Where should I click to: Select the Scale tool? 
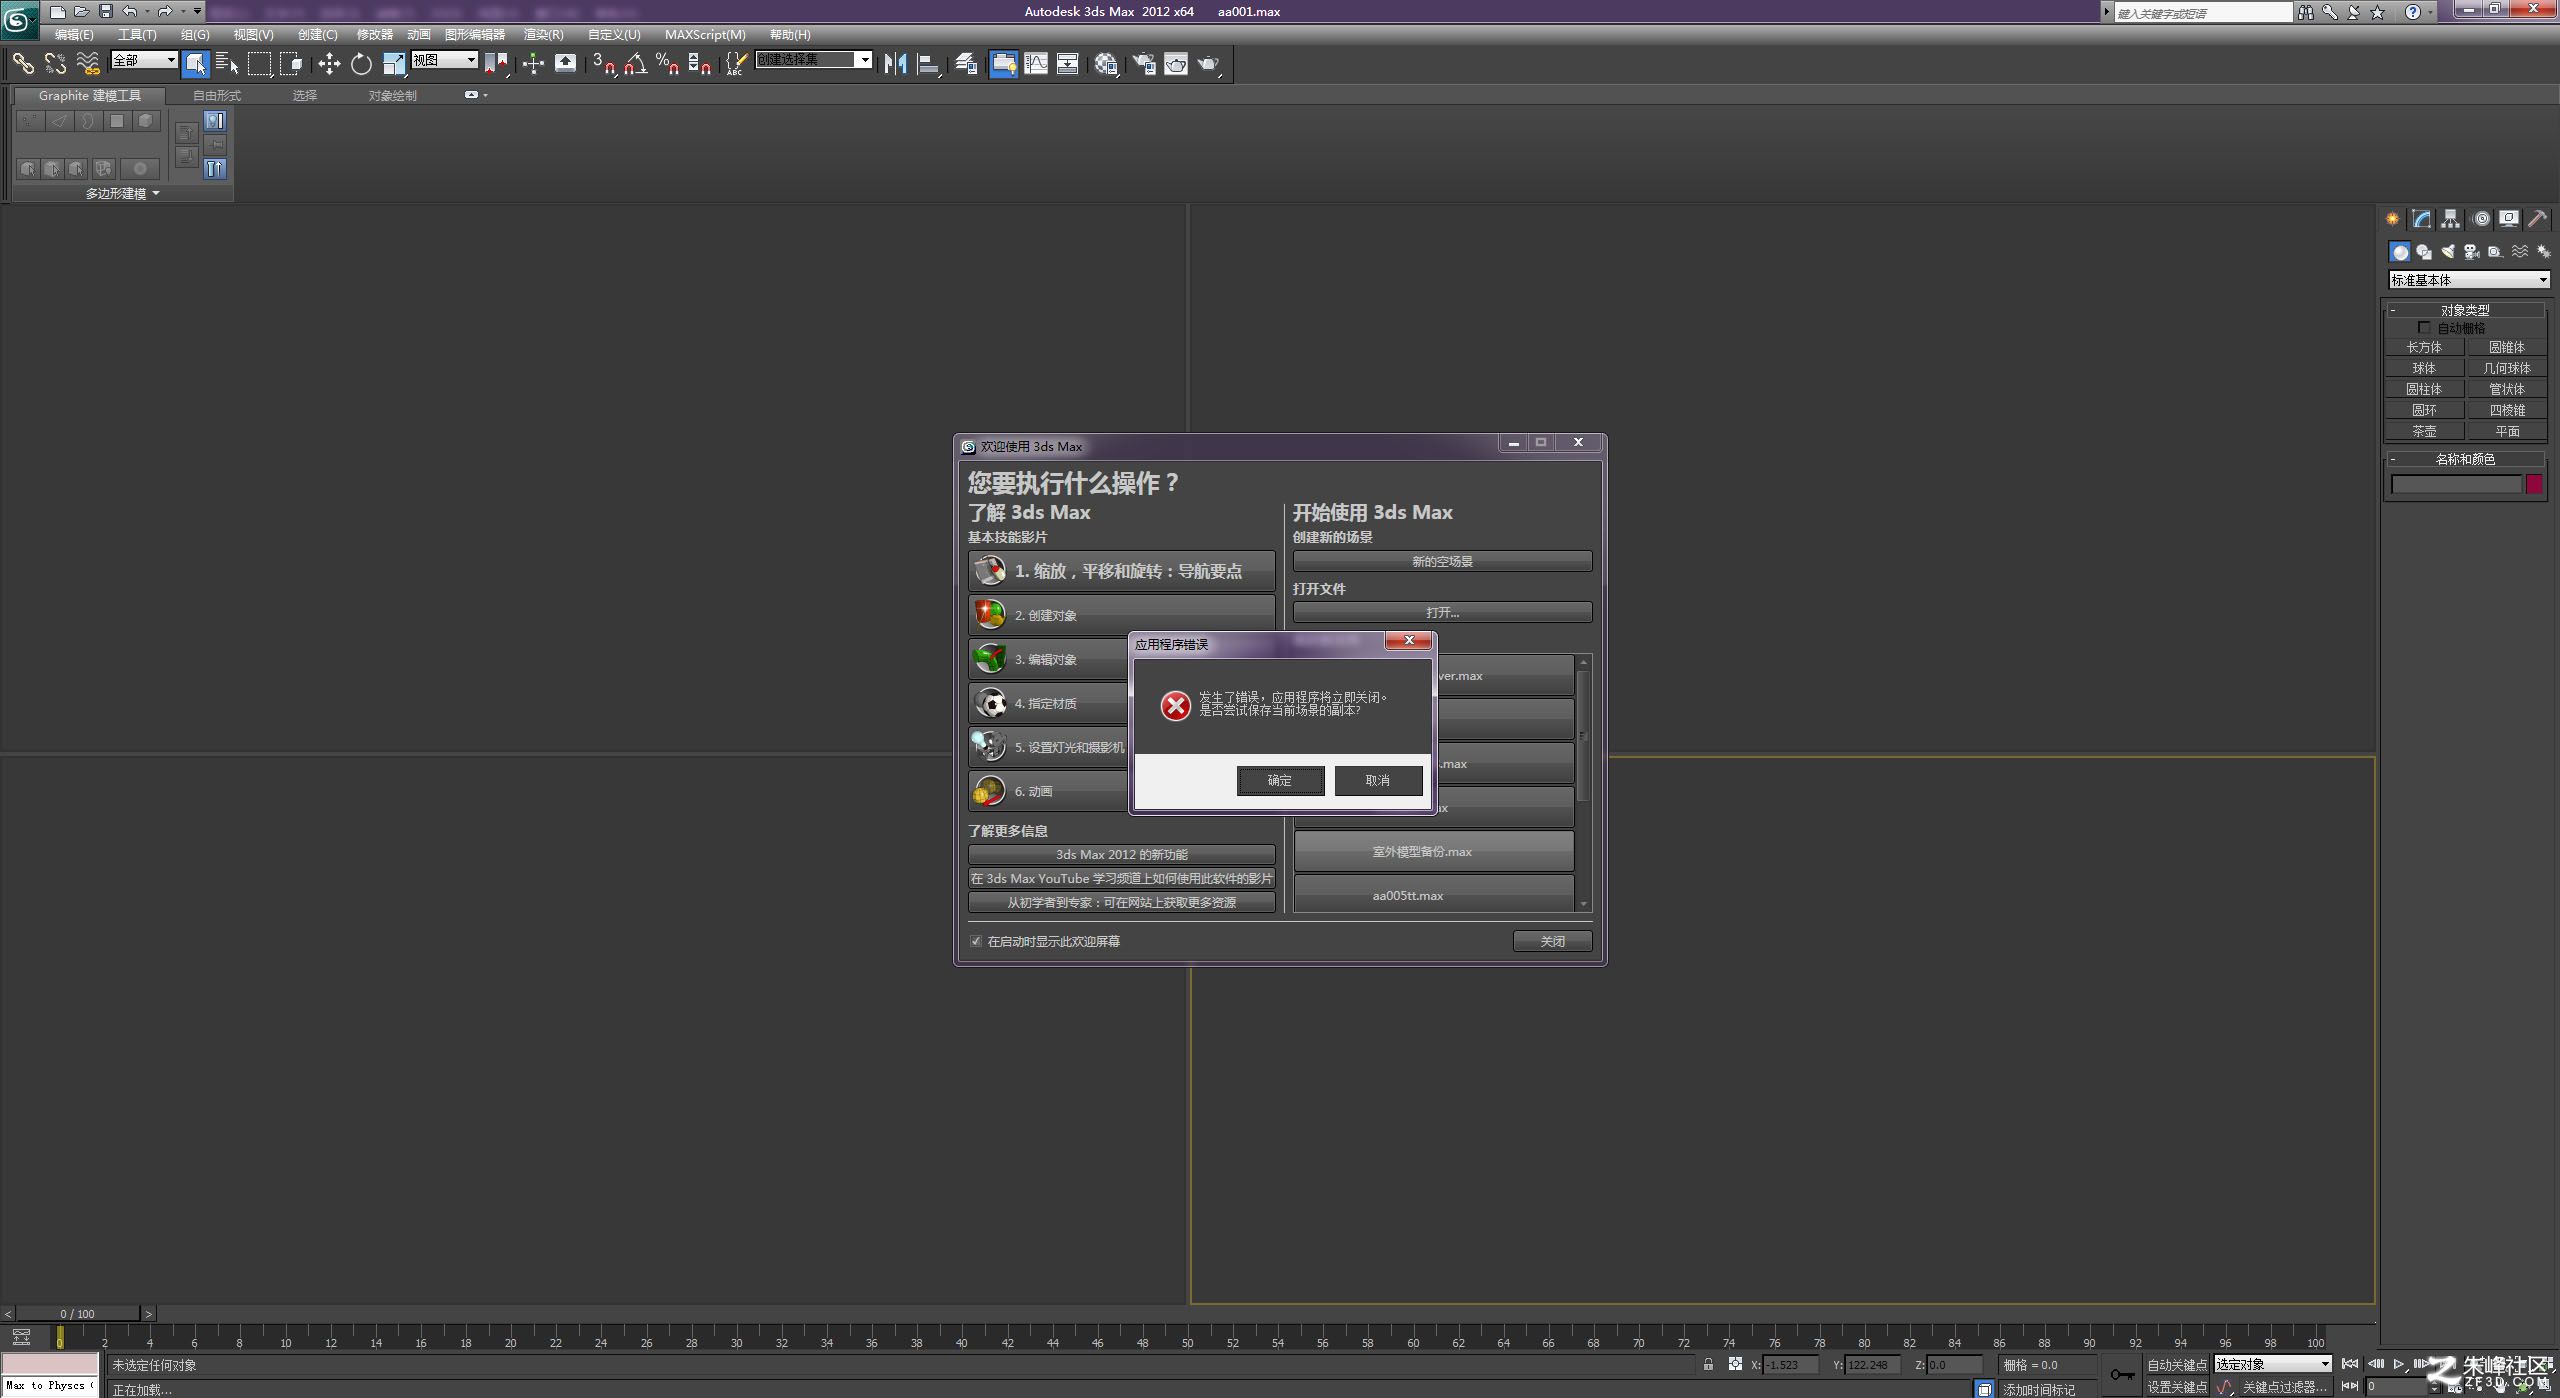pos(394,64)
